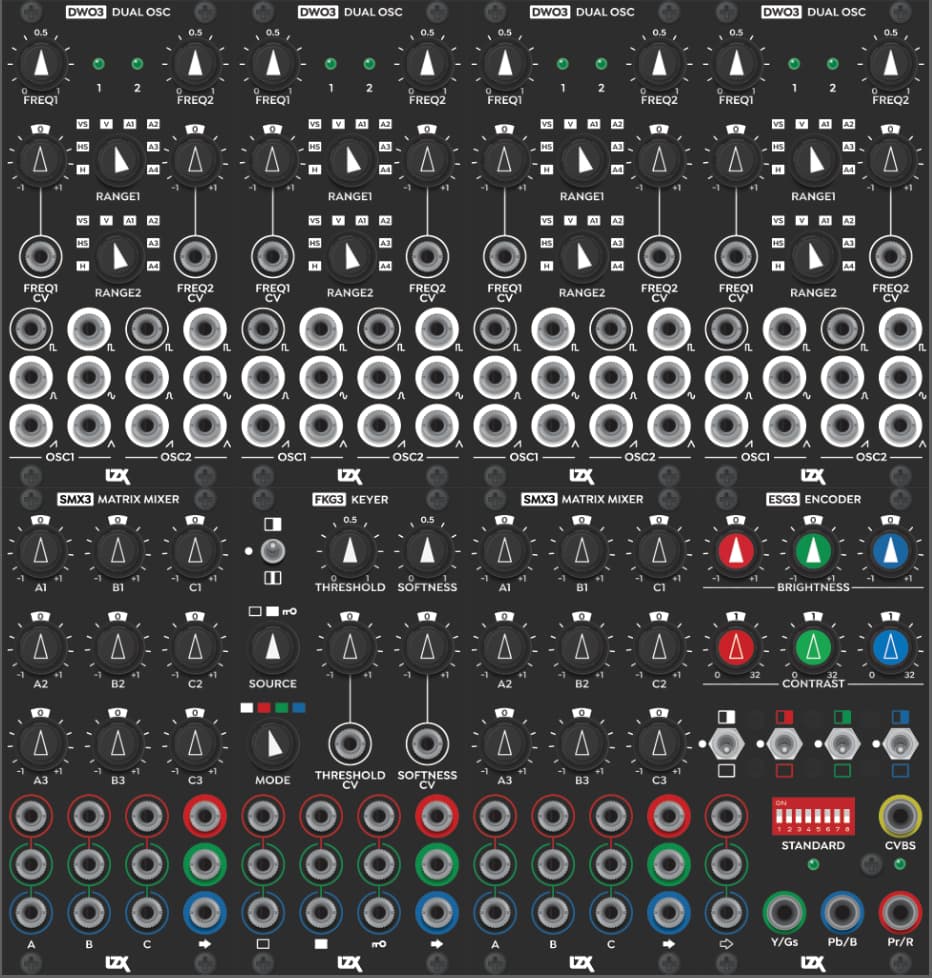Click FREQ2 CV jack on rightmost DWO3 module
This screenshot has height=978, width=932.
pyautogui.click(x=891, y=256)
